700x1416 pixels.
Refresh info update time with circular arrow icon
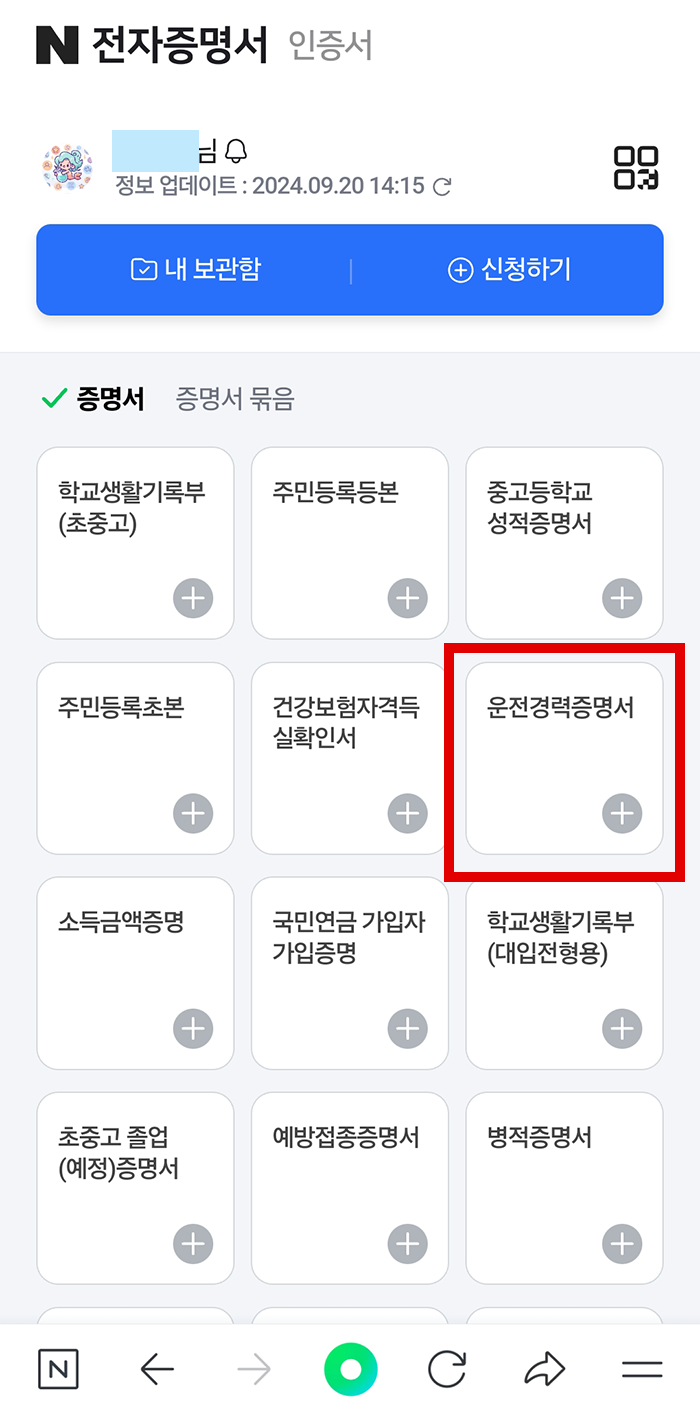click(x=443, y=186)
